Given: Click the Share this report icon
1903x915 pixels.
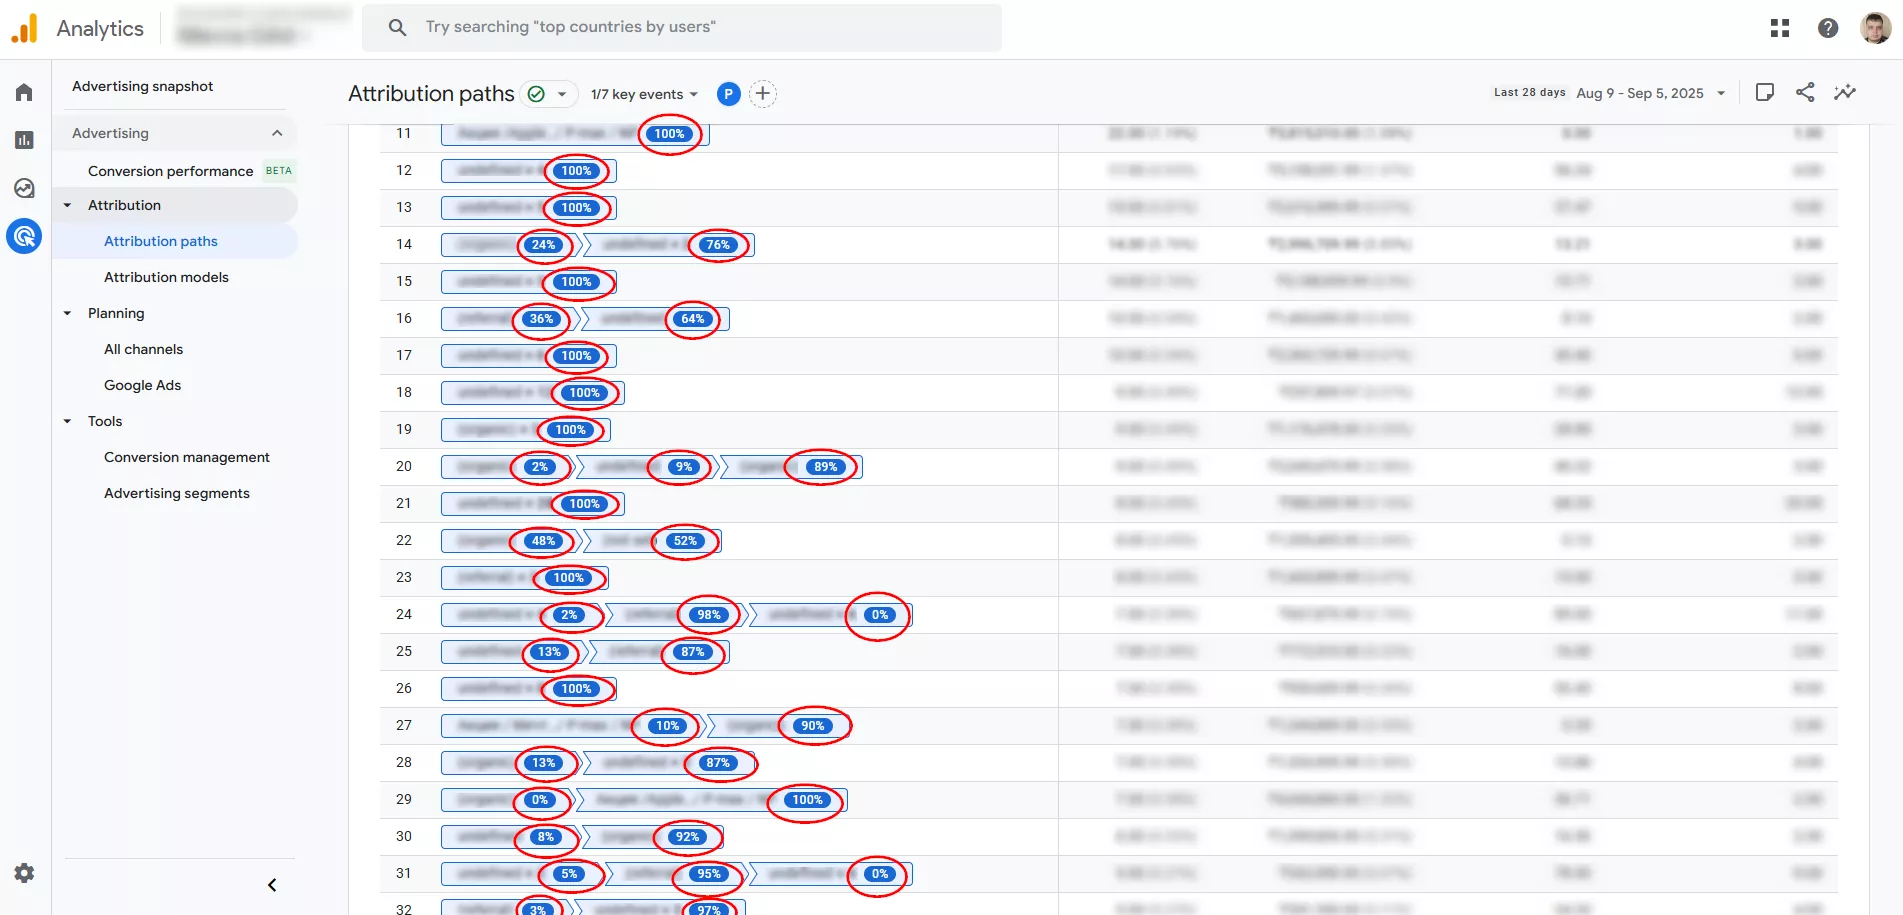Looking at the screenshot, I should 1804,93.
